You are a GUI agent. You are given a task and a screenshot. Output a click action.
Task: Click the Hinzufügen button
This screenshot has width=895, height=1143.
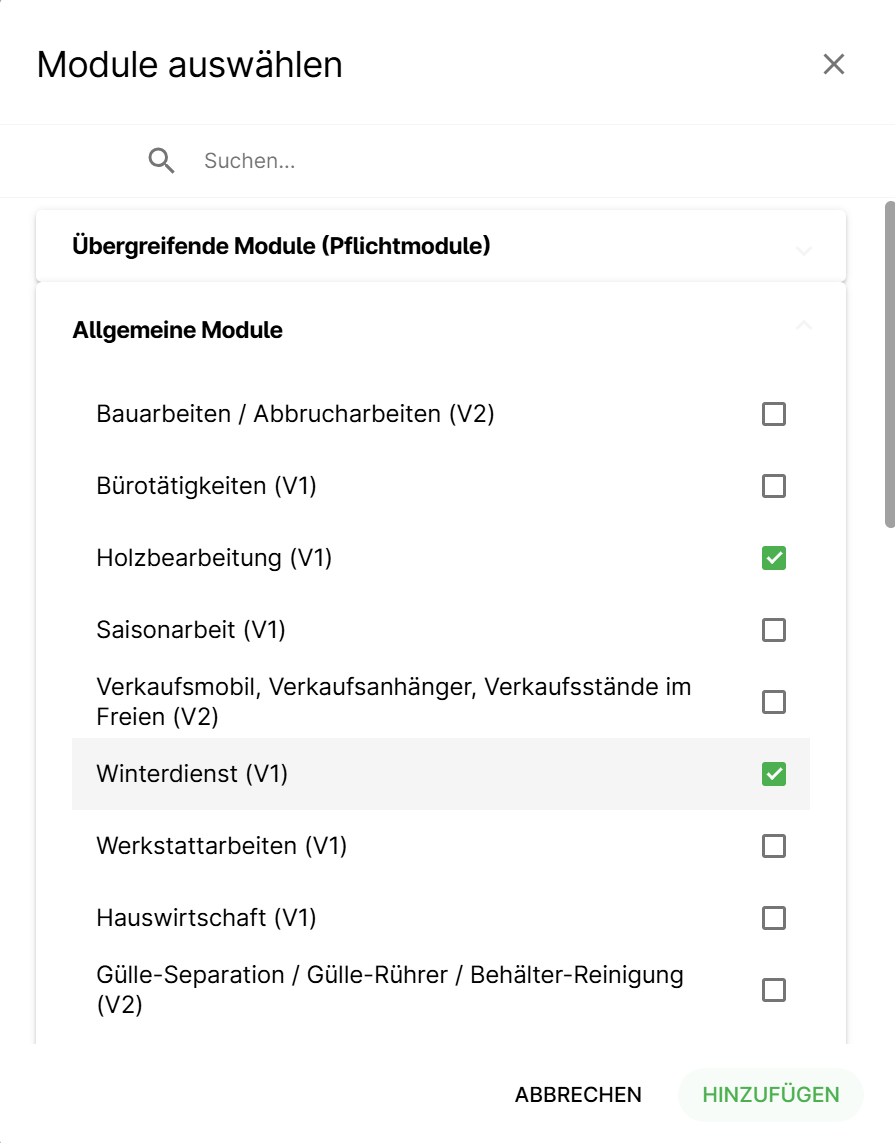[770, 1094]
